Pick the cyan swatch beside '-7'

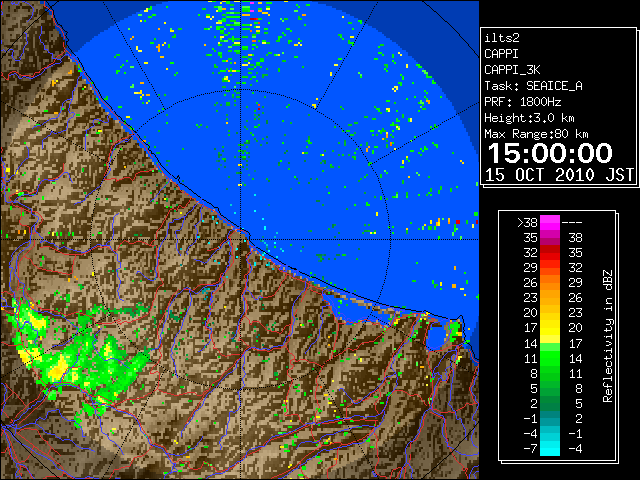tap(550, 449)
